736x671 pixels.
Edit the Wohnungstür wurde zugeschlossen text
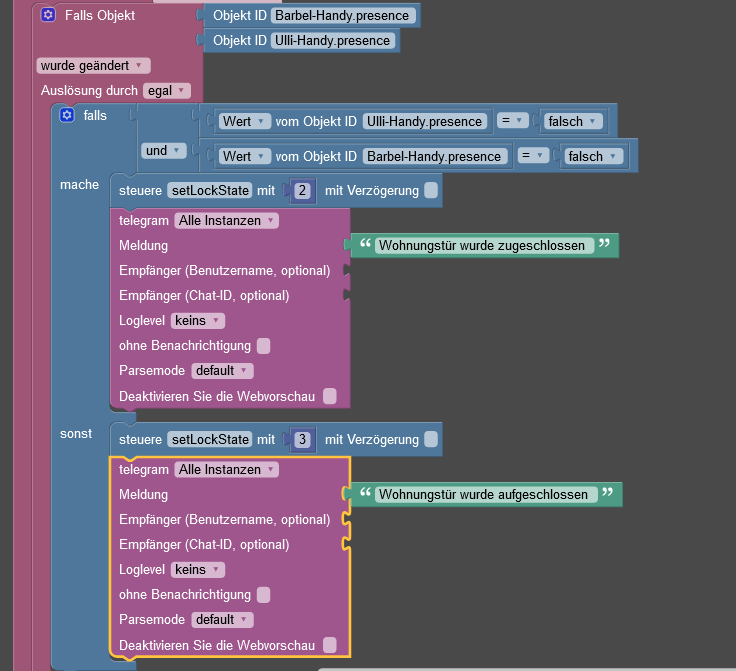coord(482,245)
